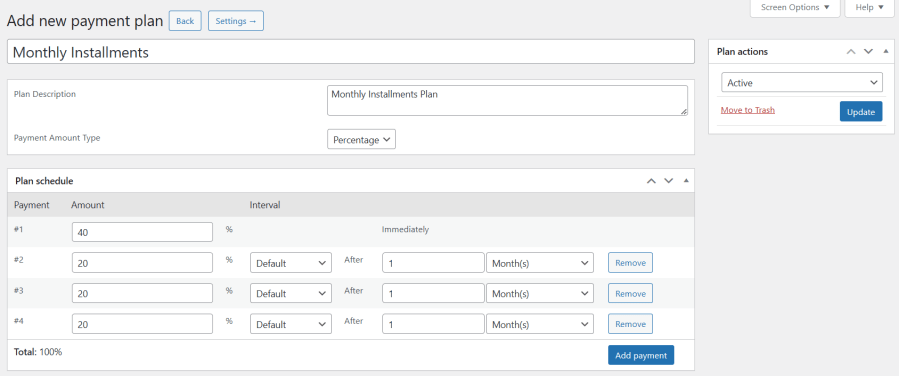
Task: Open the Settings → button
Action: [236, 21]
